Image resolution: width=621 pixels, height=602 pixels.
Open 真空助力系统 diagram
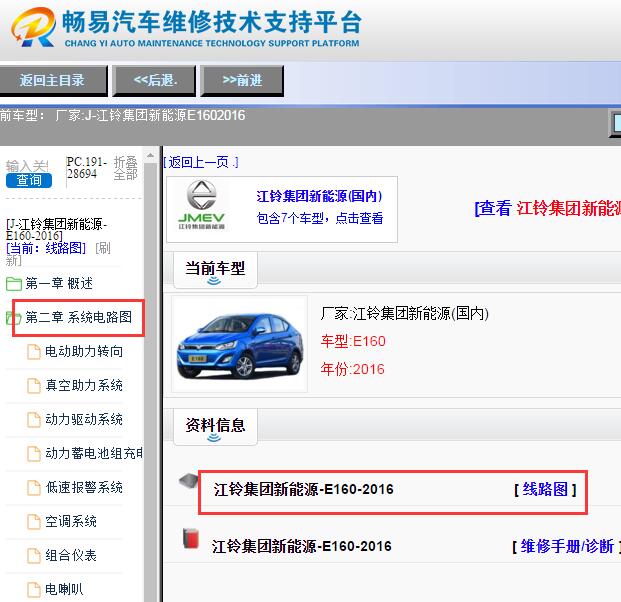click(x=84, y=386)
